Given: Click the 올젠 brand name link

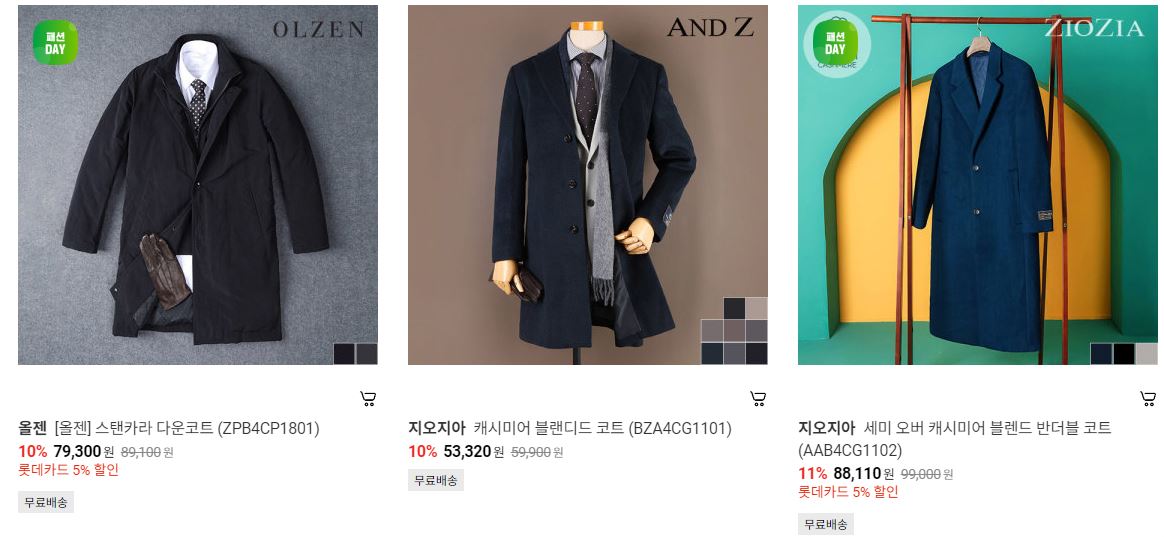Looking at the screenshot, I should pos(33,429).
